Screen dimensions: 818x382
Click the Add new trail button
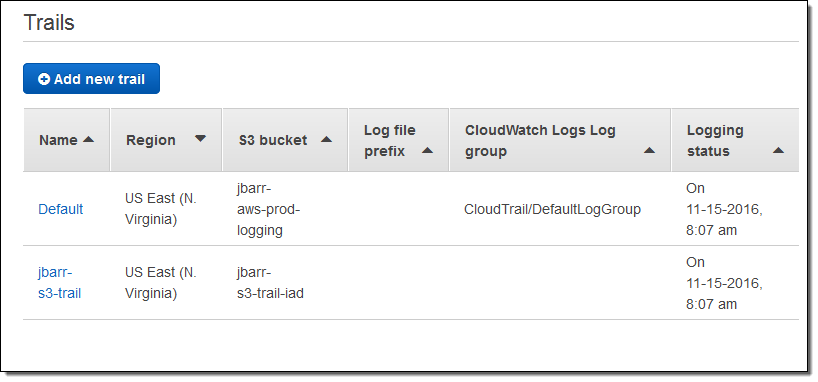click(x=91, y=79)
